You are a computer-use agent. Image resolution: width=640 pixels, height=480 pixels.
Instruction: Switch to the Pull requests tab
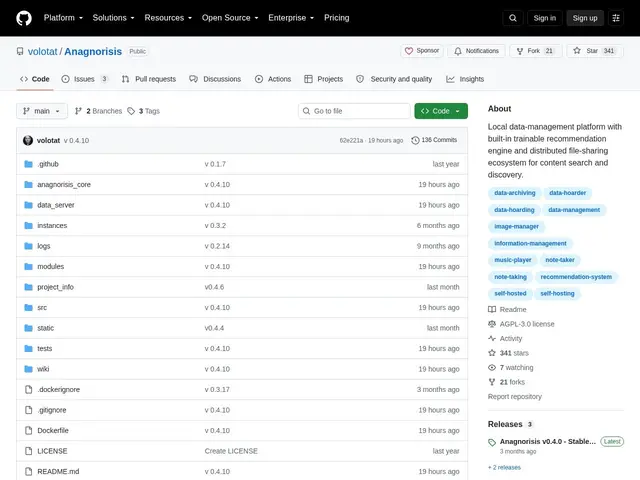point(149,79)
